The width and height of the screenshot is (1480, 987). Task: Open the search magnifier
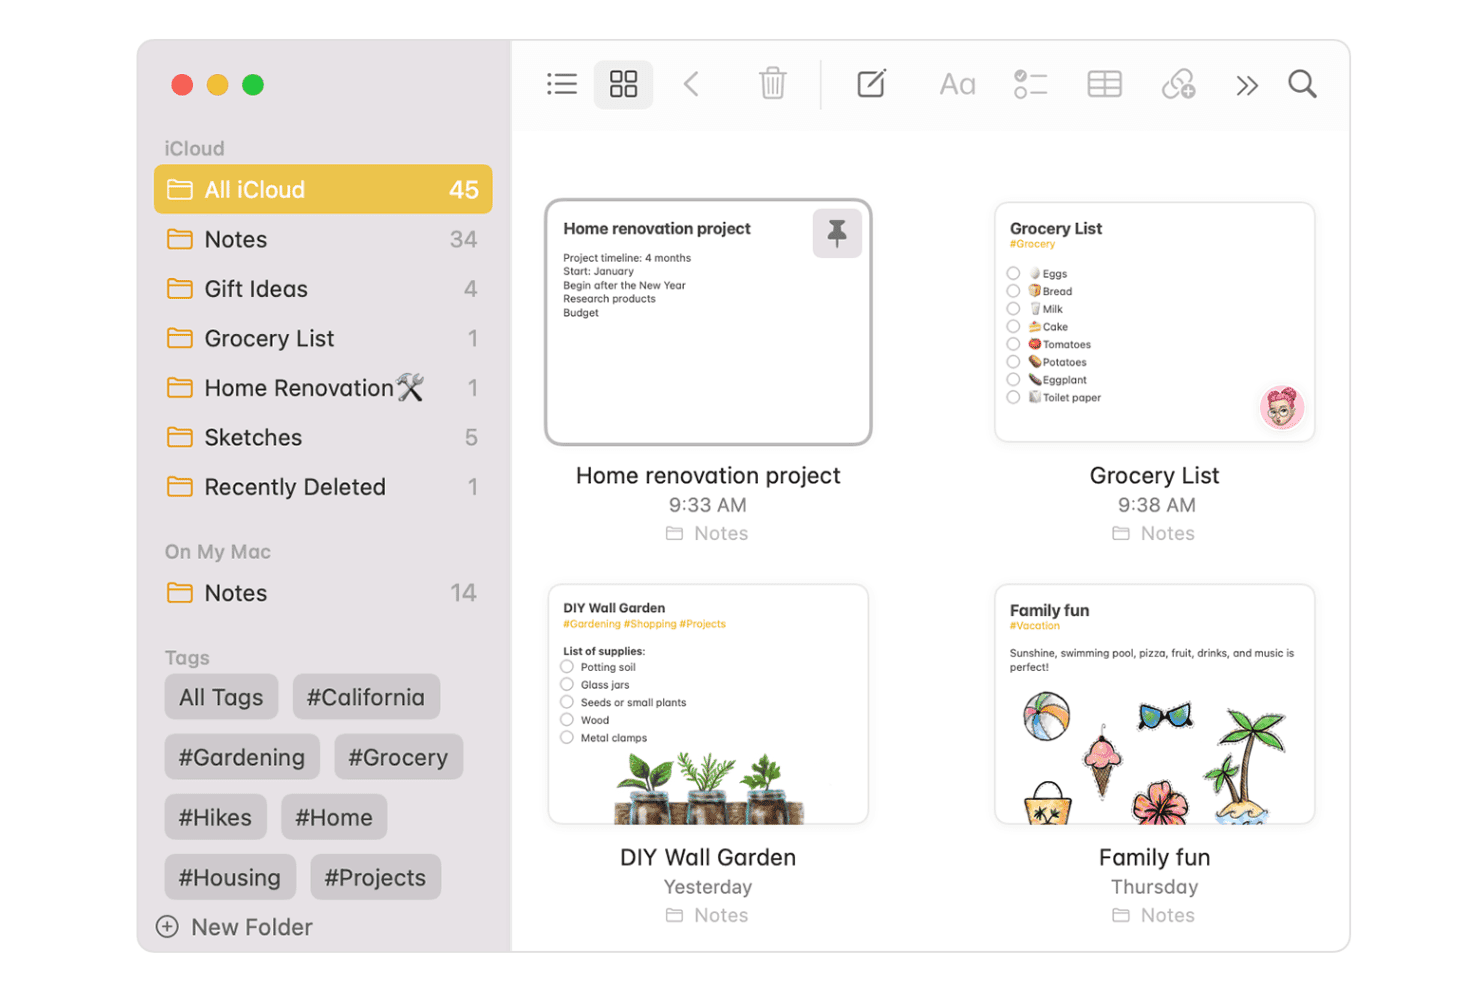pos(1302,84)
